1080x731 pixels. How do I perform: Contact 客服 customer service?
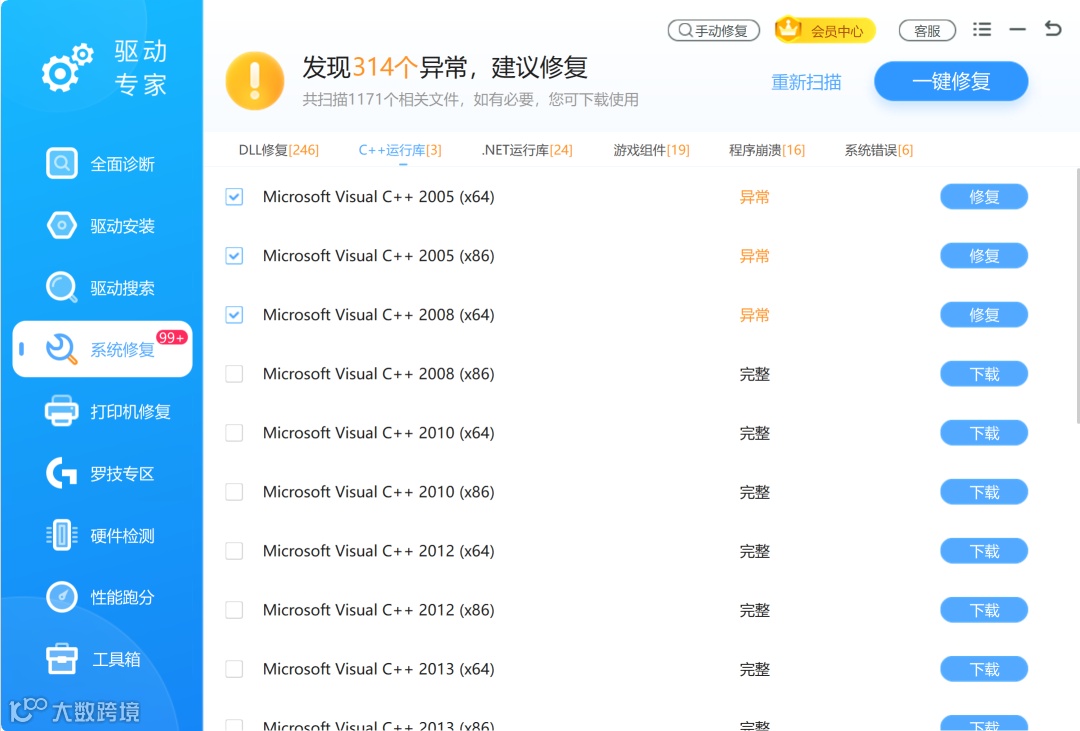pyautogui.click(x=927, y=30)
